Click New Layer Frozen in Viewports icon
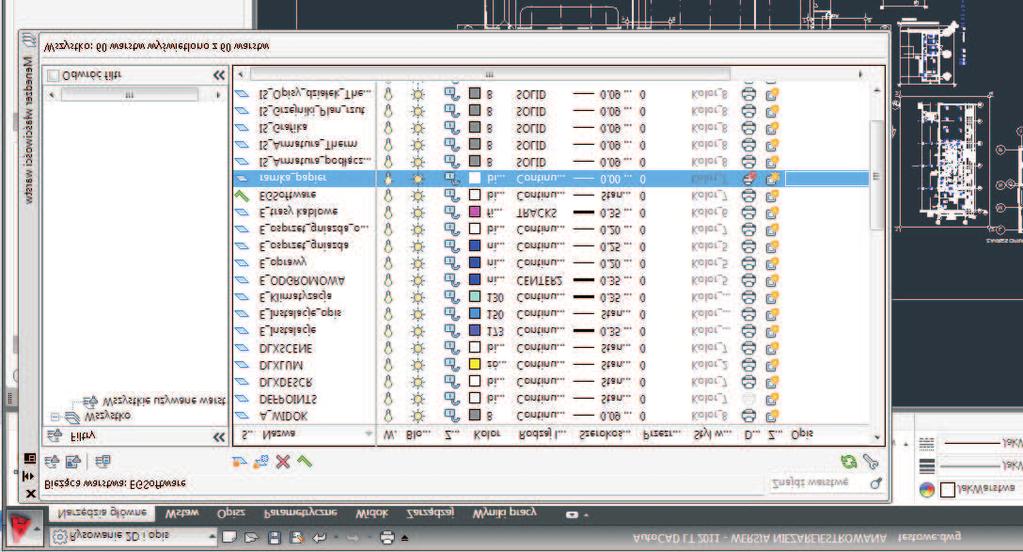This screenshot has height=552, width=1023. (261, 462)
